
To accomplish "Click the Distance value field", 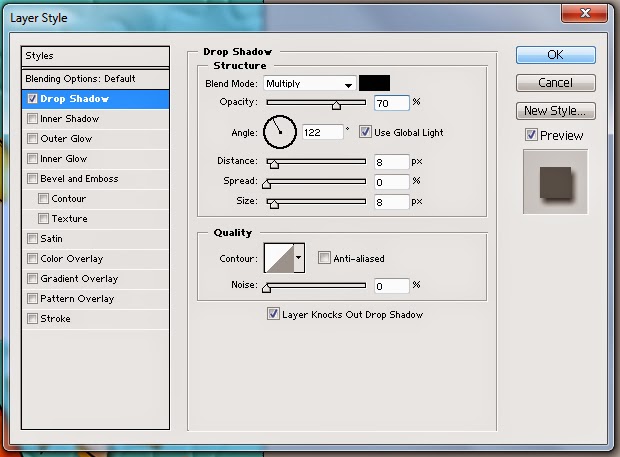I will [391, 162].
